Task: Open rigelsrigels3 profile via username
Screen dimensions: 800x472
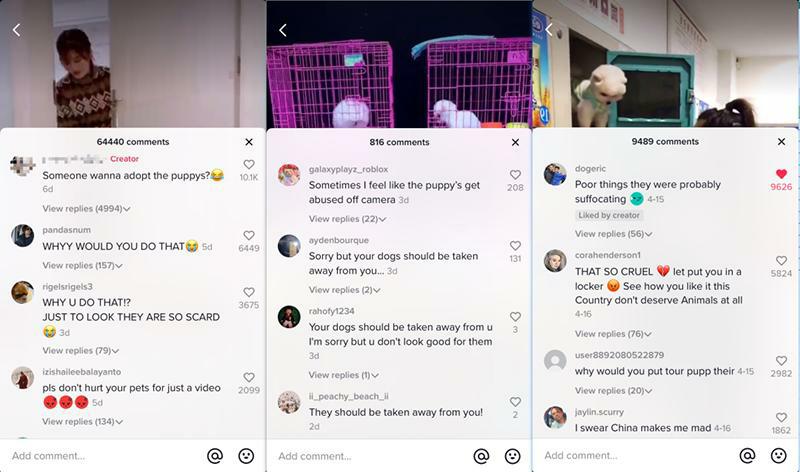Action: click(67, 287)
